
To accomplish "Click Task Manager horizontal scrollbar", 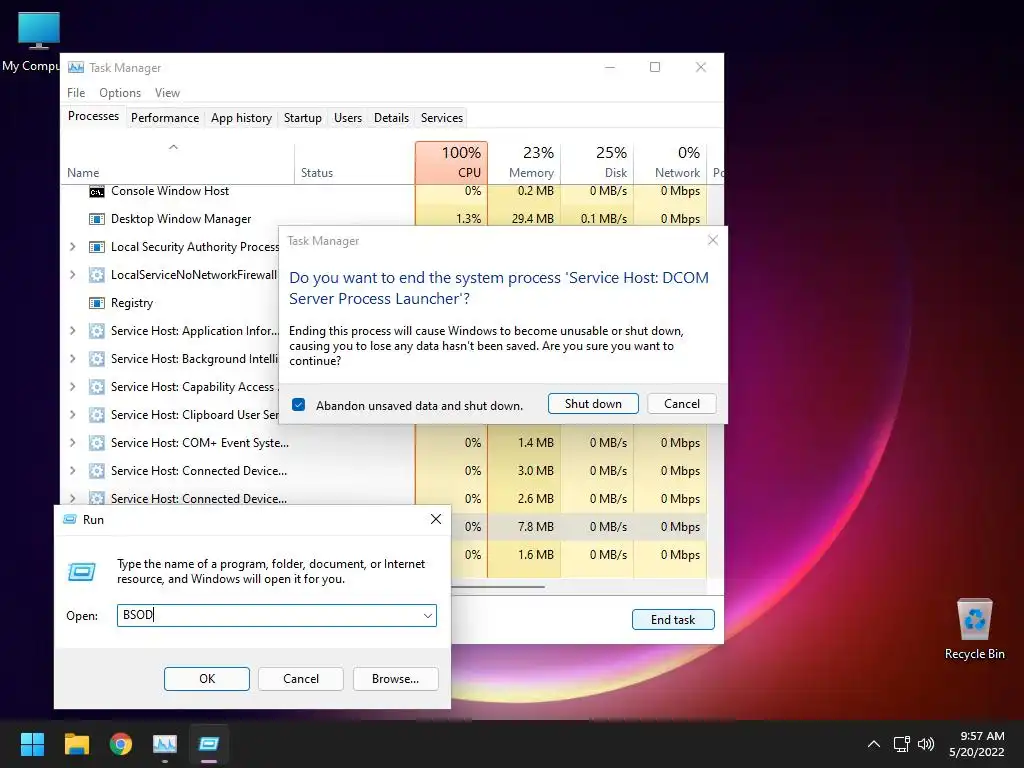I will pyautogui.click(x=498, y=587).
